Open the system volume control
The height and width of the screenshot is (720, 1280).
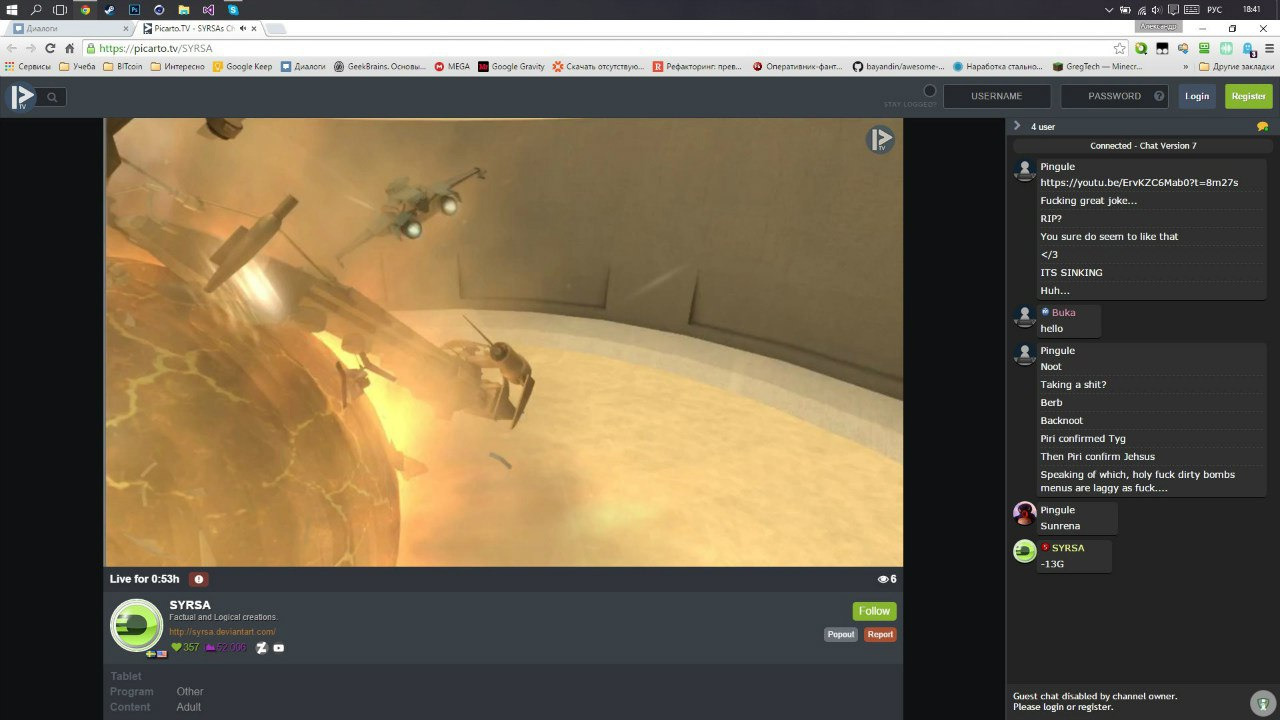tap(1155, 9)
